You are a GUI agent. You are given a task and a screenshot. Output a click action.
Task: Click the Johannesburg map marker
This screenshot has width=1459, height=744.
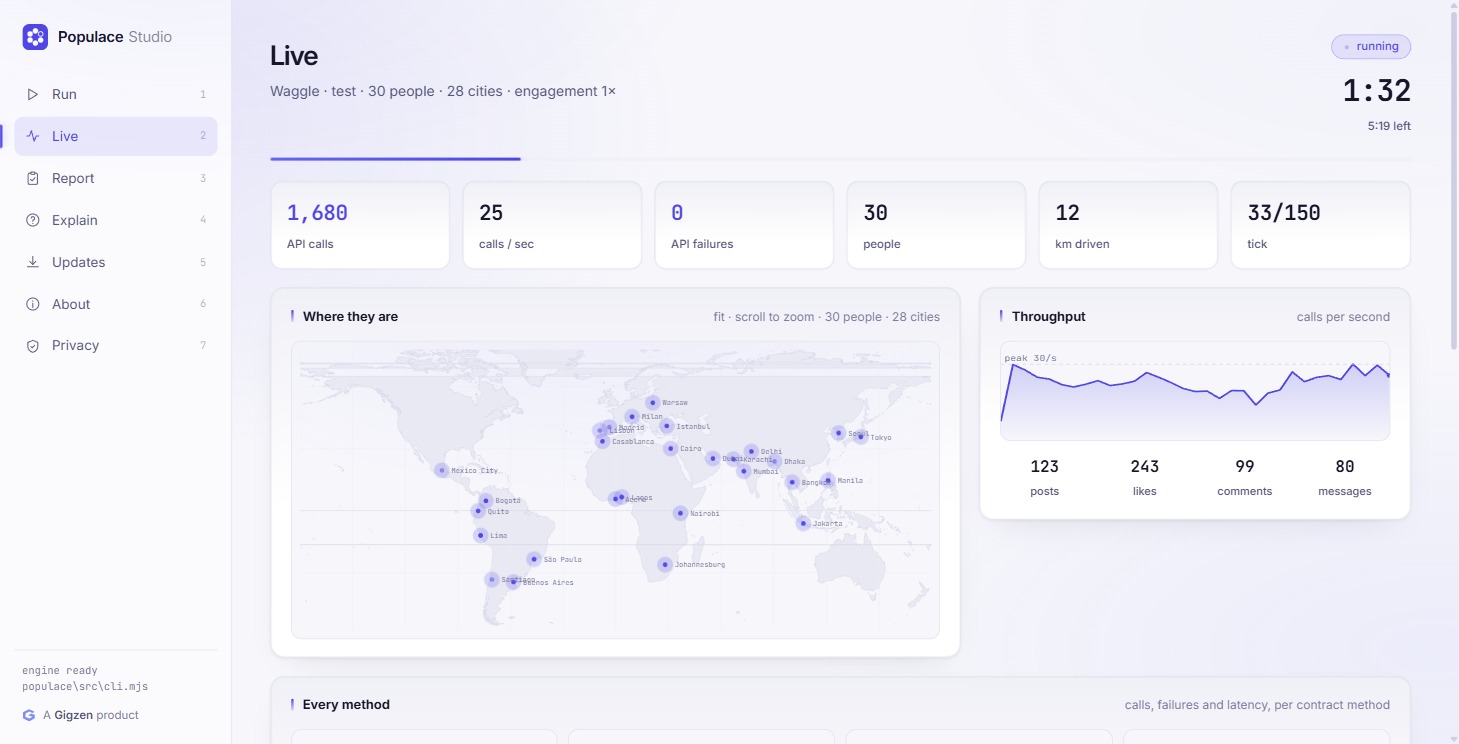[x=664, y=564]
